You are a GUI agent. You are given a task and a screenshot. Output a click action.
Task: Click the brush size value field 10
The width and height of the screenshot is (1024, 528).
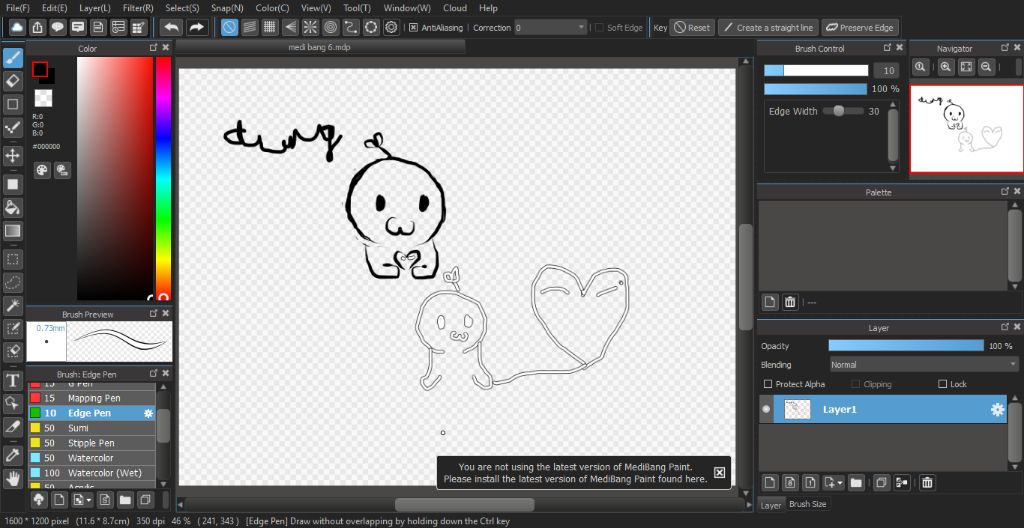point(886,71)
